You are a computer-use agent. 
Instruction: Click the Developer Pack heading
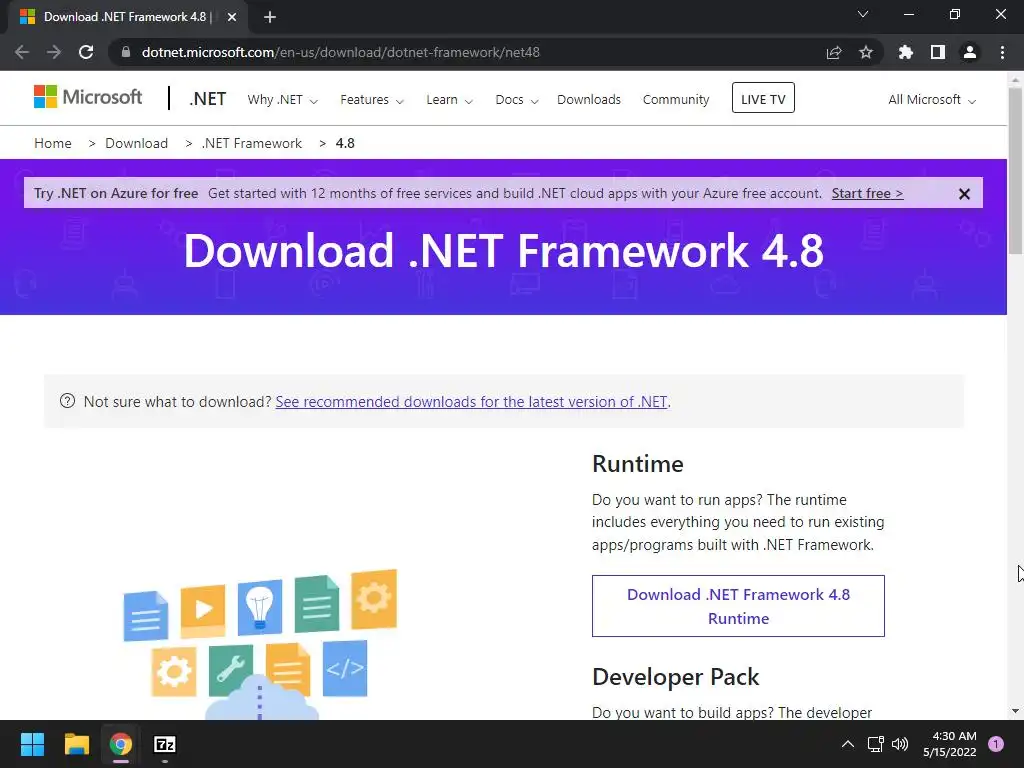coord(675,677)
